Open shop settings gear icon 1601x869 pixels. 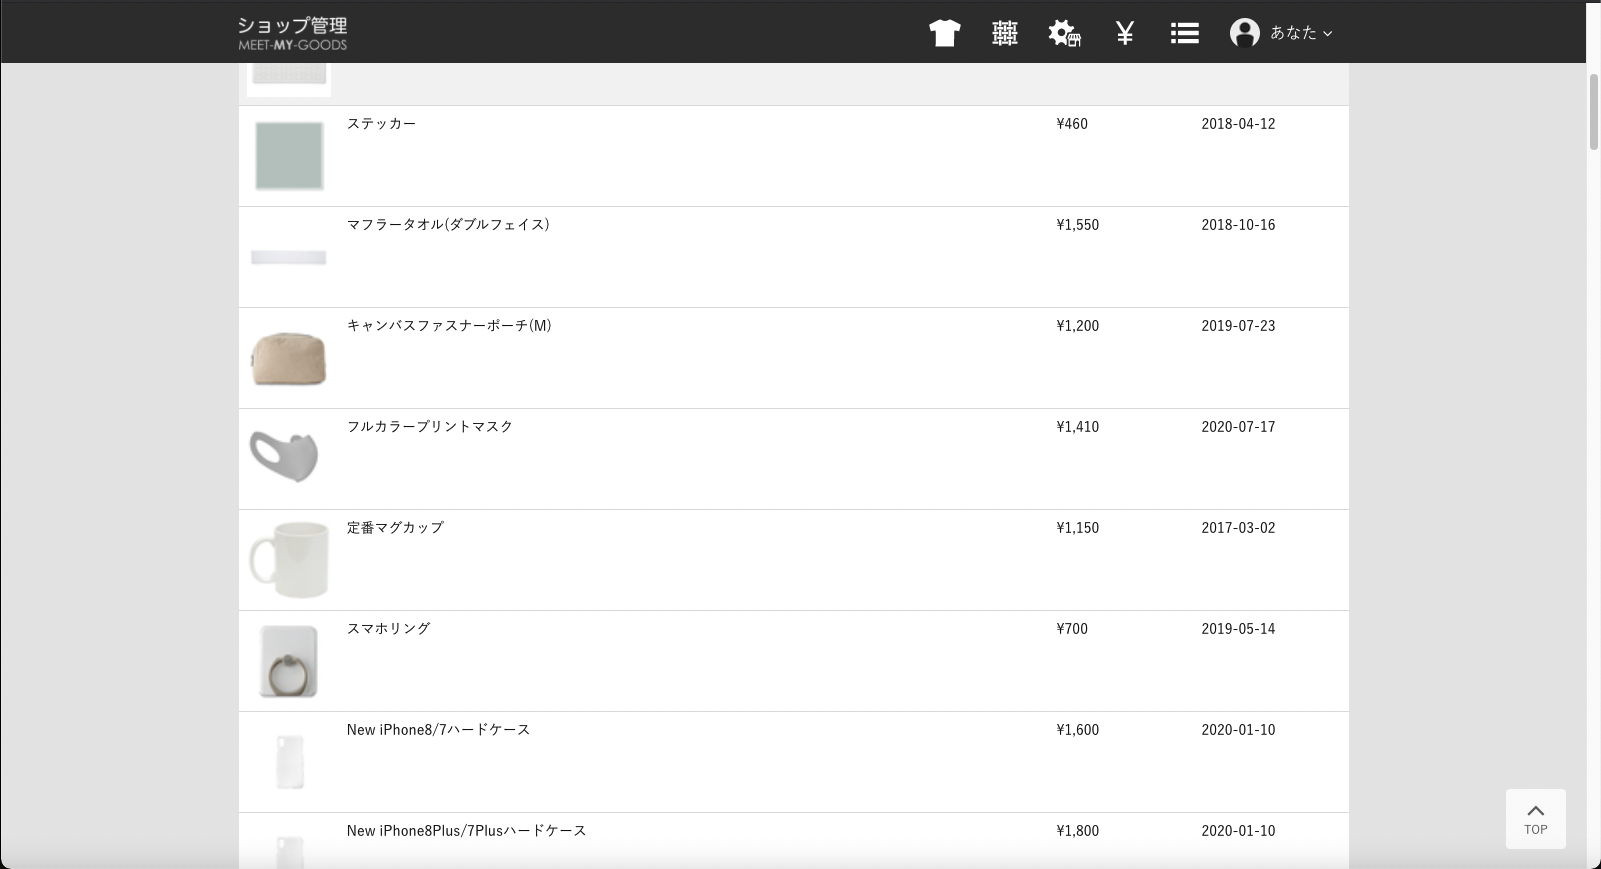point(1065,33)
